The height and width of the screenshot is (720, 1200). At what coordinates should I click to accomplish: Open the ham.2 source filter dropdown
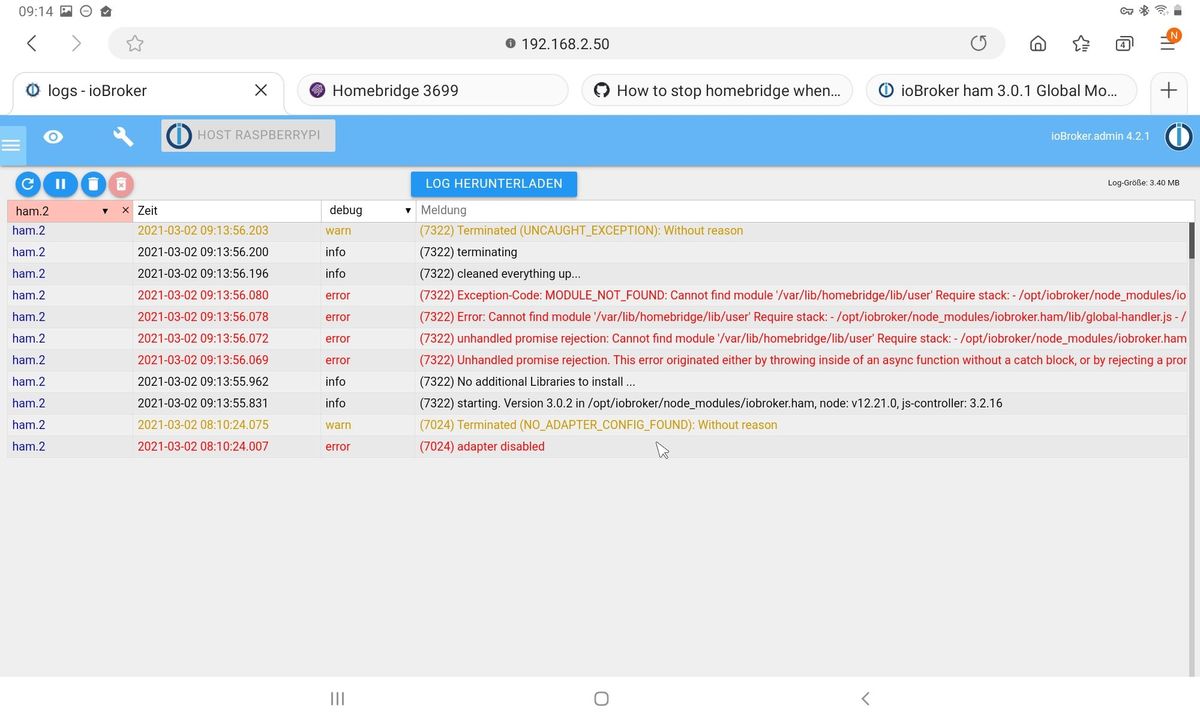(61, 211)
